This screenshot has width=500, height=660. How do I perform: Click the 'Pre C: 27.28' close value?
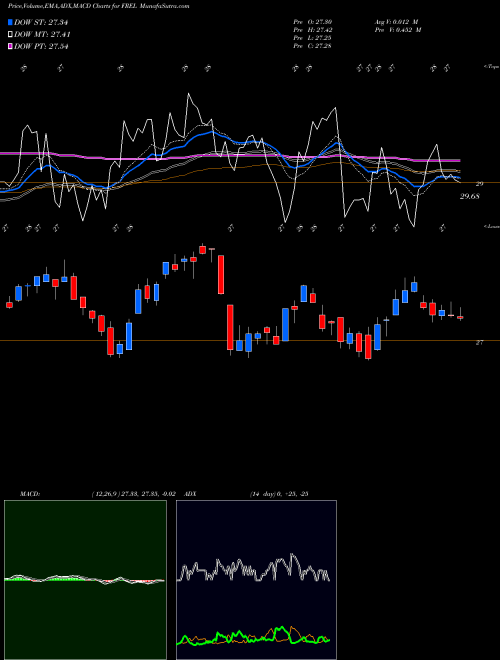(312, 46)
